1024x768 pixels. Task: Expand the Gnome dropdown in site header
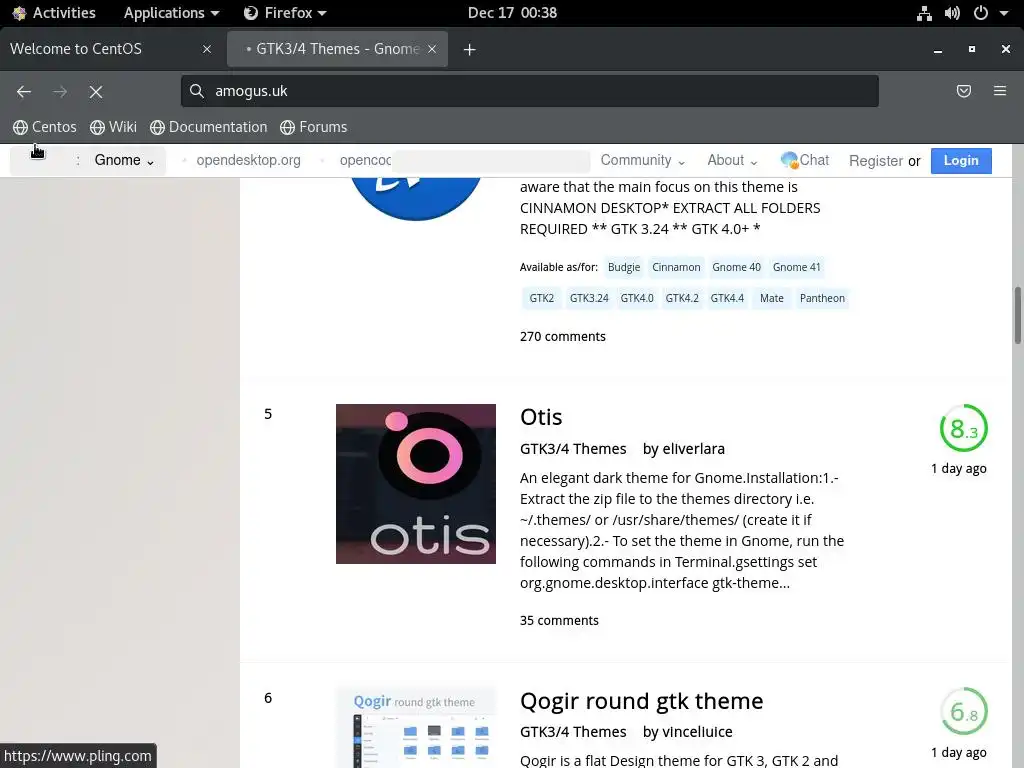[123, 161]
